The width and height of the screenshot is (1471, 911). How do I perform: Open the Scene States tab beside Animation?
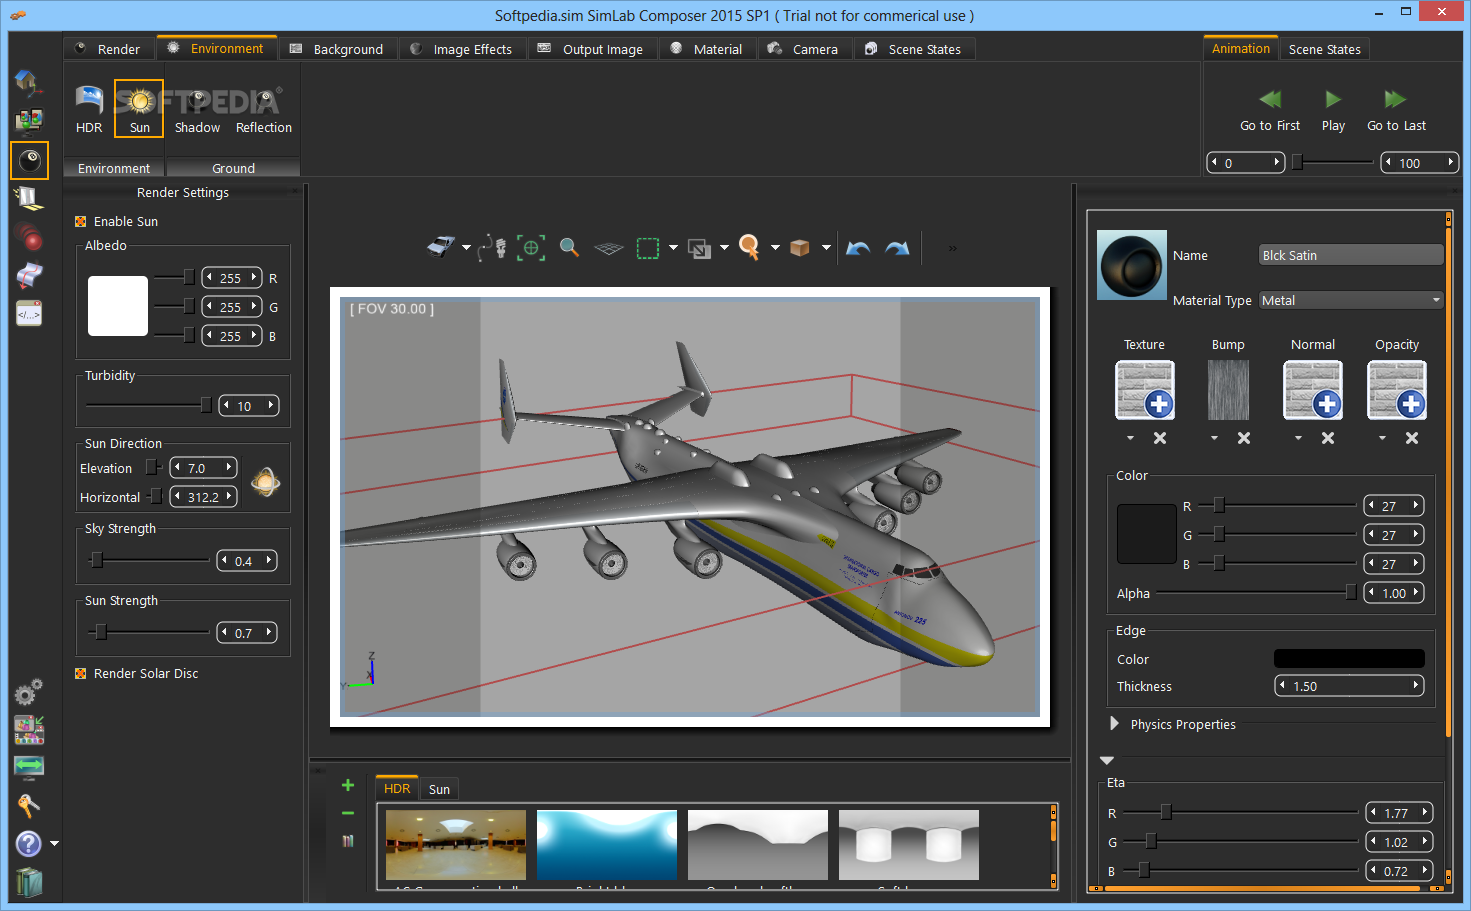pos(1324,49)
